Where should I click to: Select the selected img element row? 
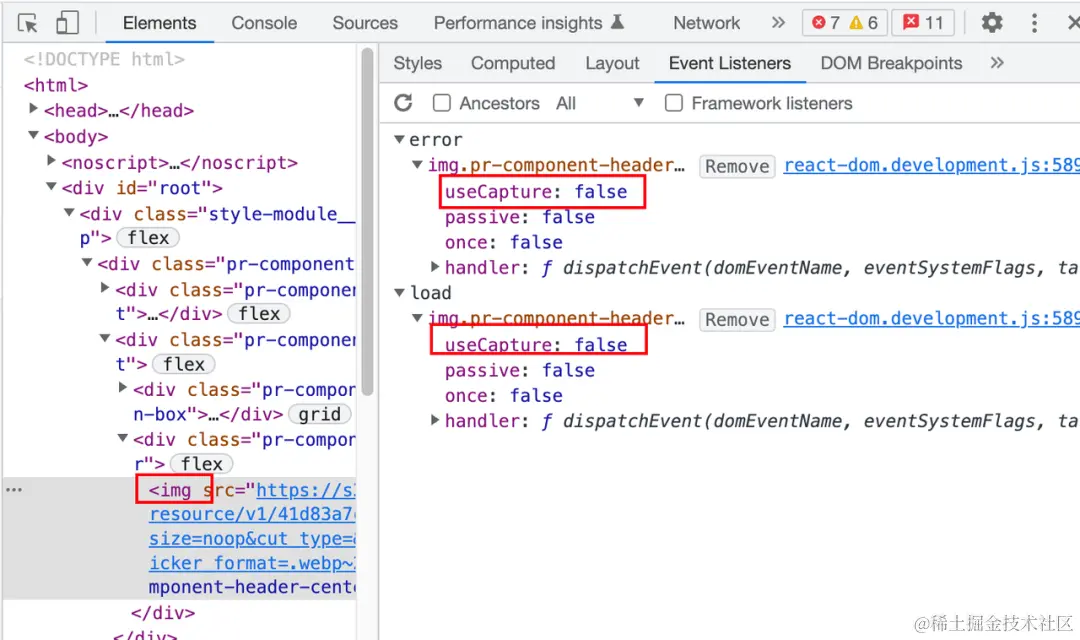click(x=180, y=538)
